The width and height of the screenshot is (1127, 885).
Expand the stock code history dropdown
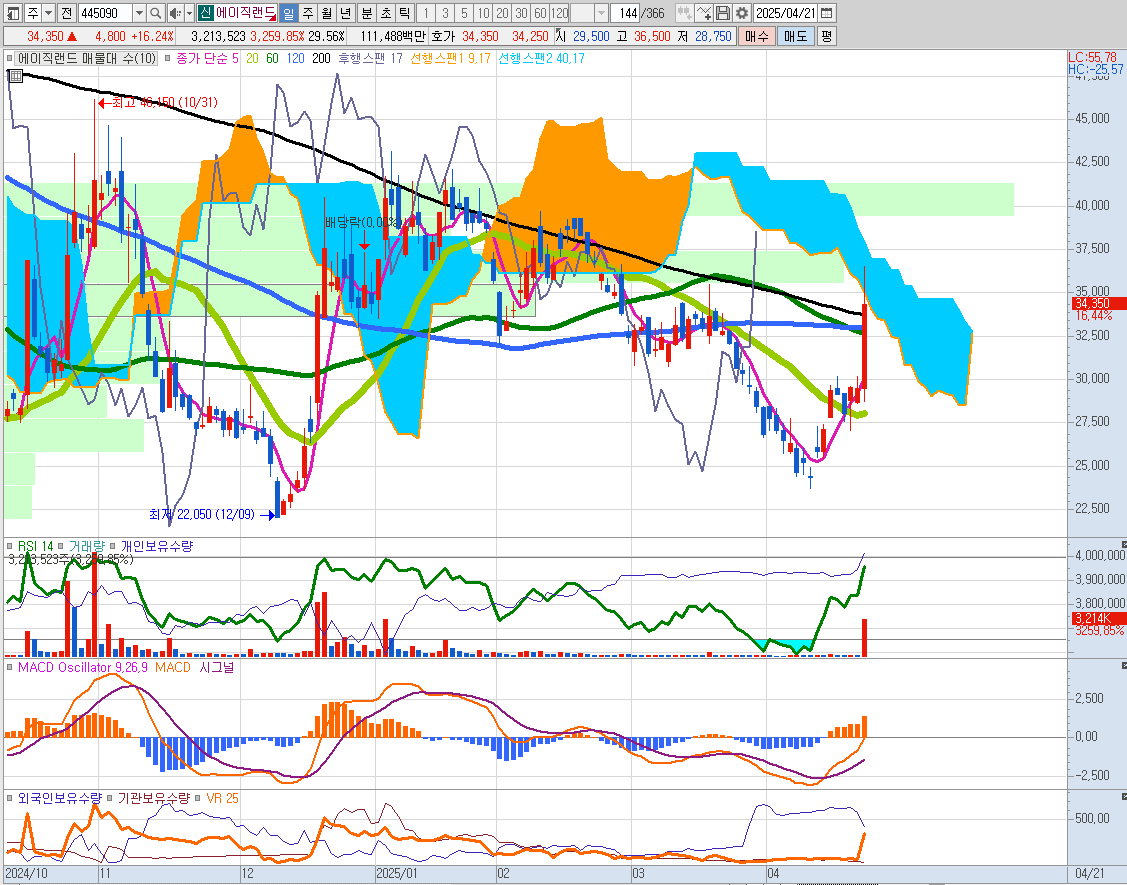pos(139,13)
